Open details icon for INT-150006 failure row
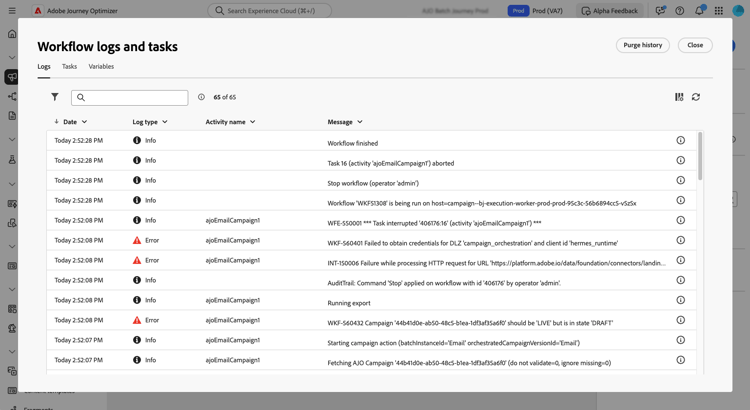Screen dimensions: 750x410 click(x=680, y=260)
